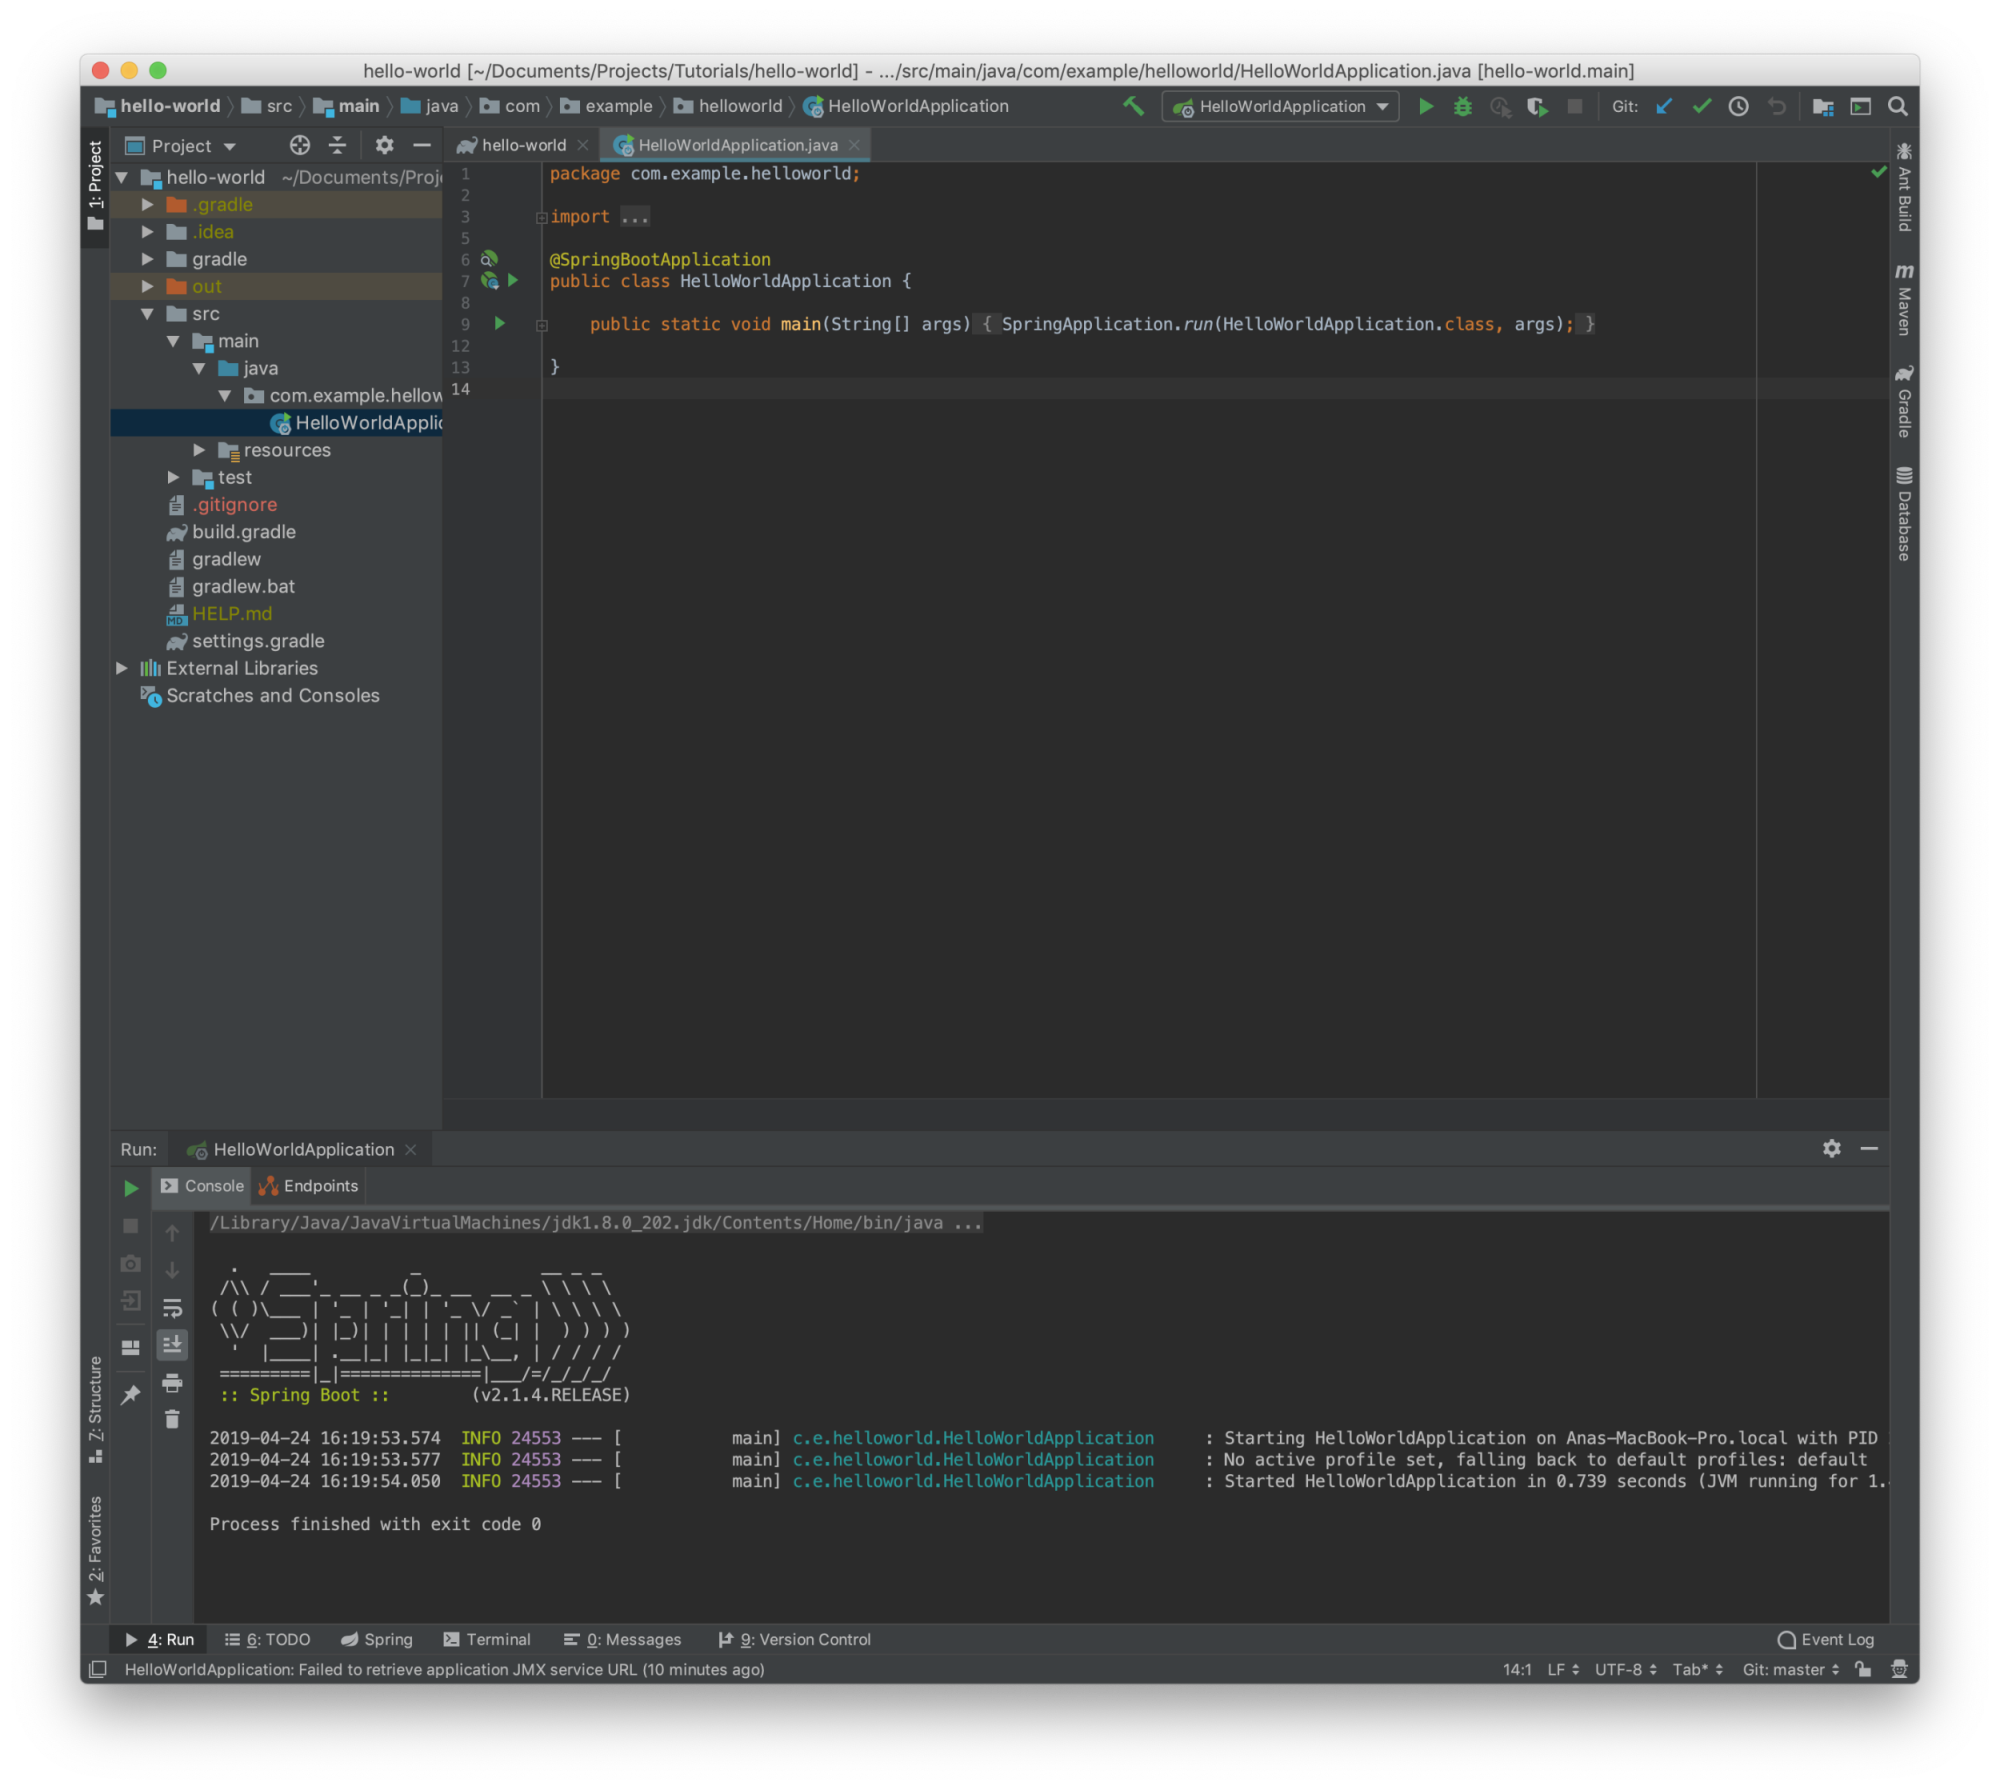2000x1790 pixels.
Task: Collapse all nodes in Project panel
Action: pos(338,145)
